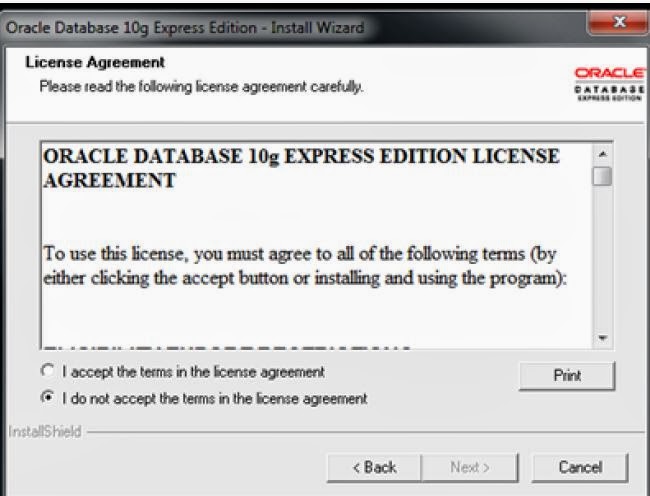This screenshot has width=650, height=496.
Task: Click the disabled Next button
Action: [x=470, y=468]
